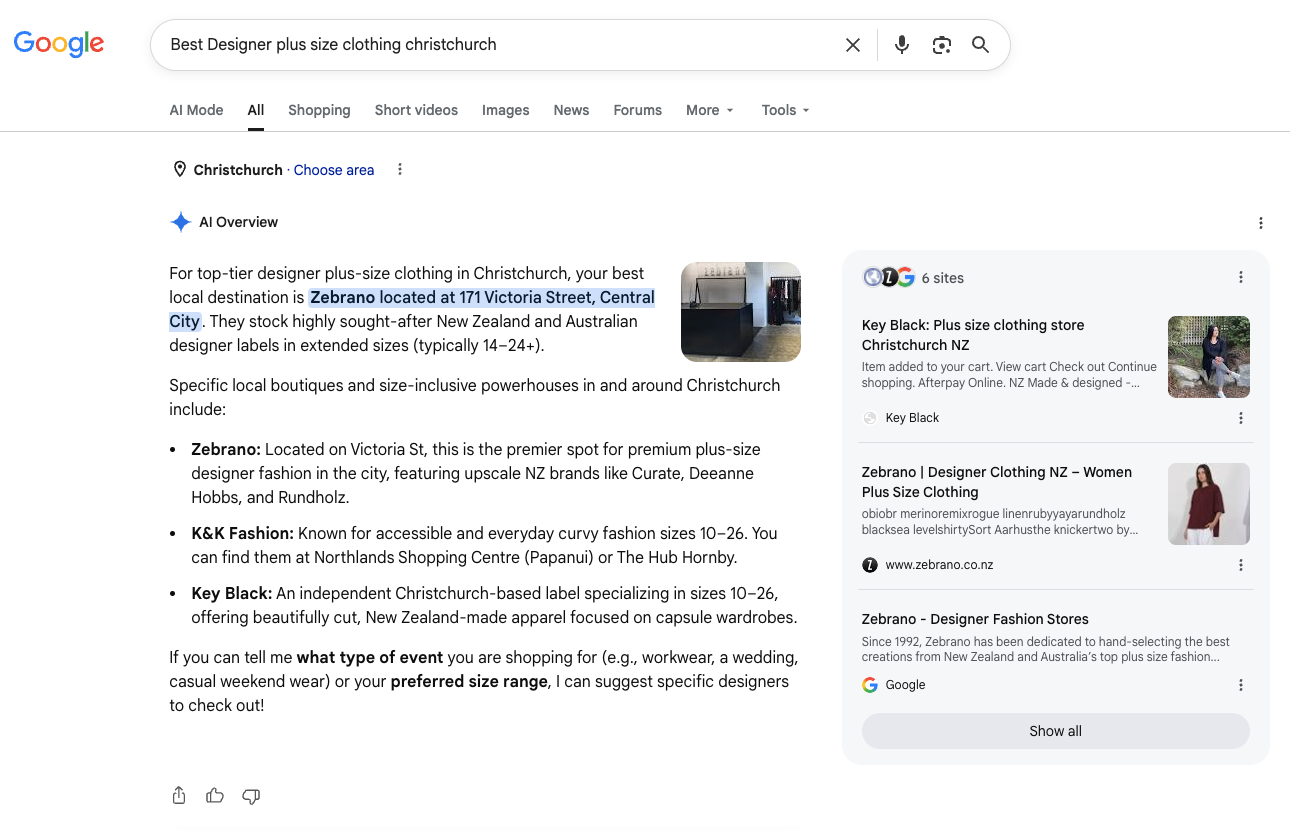Open Zebrano Designer Clothing NZ link
This screenshot has width=1290, height=831.
point(997,482)
